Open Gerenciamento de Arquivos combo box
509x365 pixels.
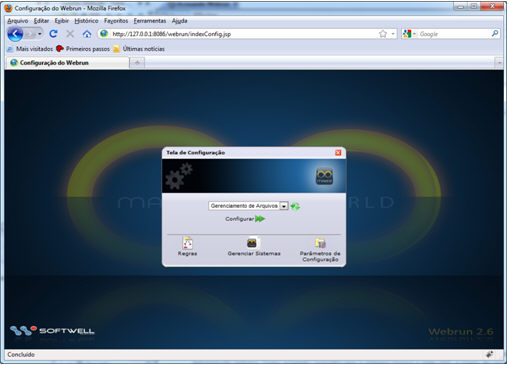click(248, 206)
